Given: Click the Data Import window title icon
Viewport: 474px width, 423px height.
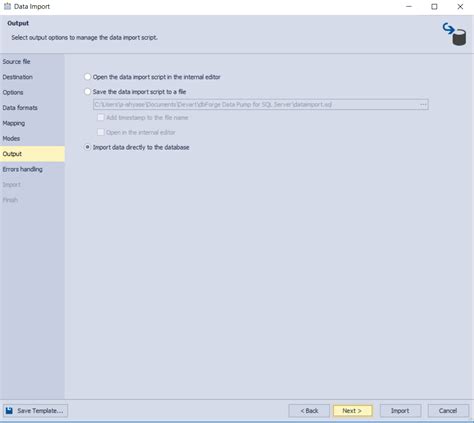Looking at the screenshot, I should [x=7, y=6].
